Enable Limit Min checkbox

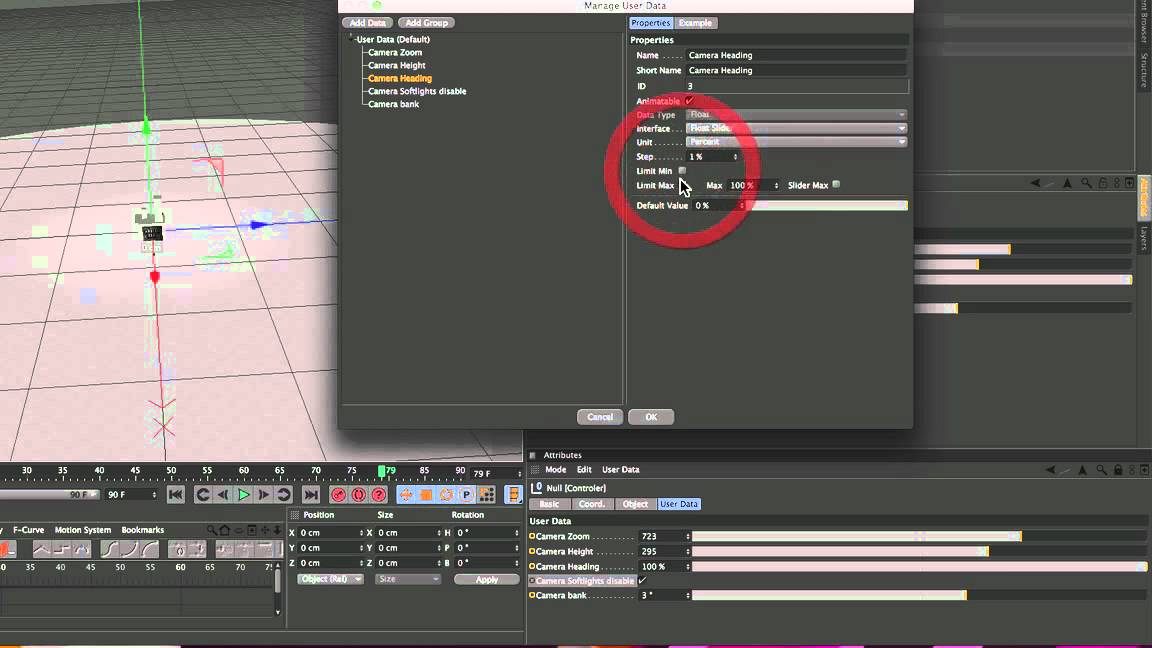683,170
